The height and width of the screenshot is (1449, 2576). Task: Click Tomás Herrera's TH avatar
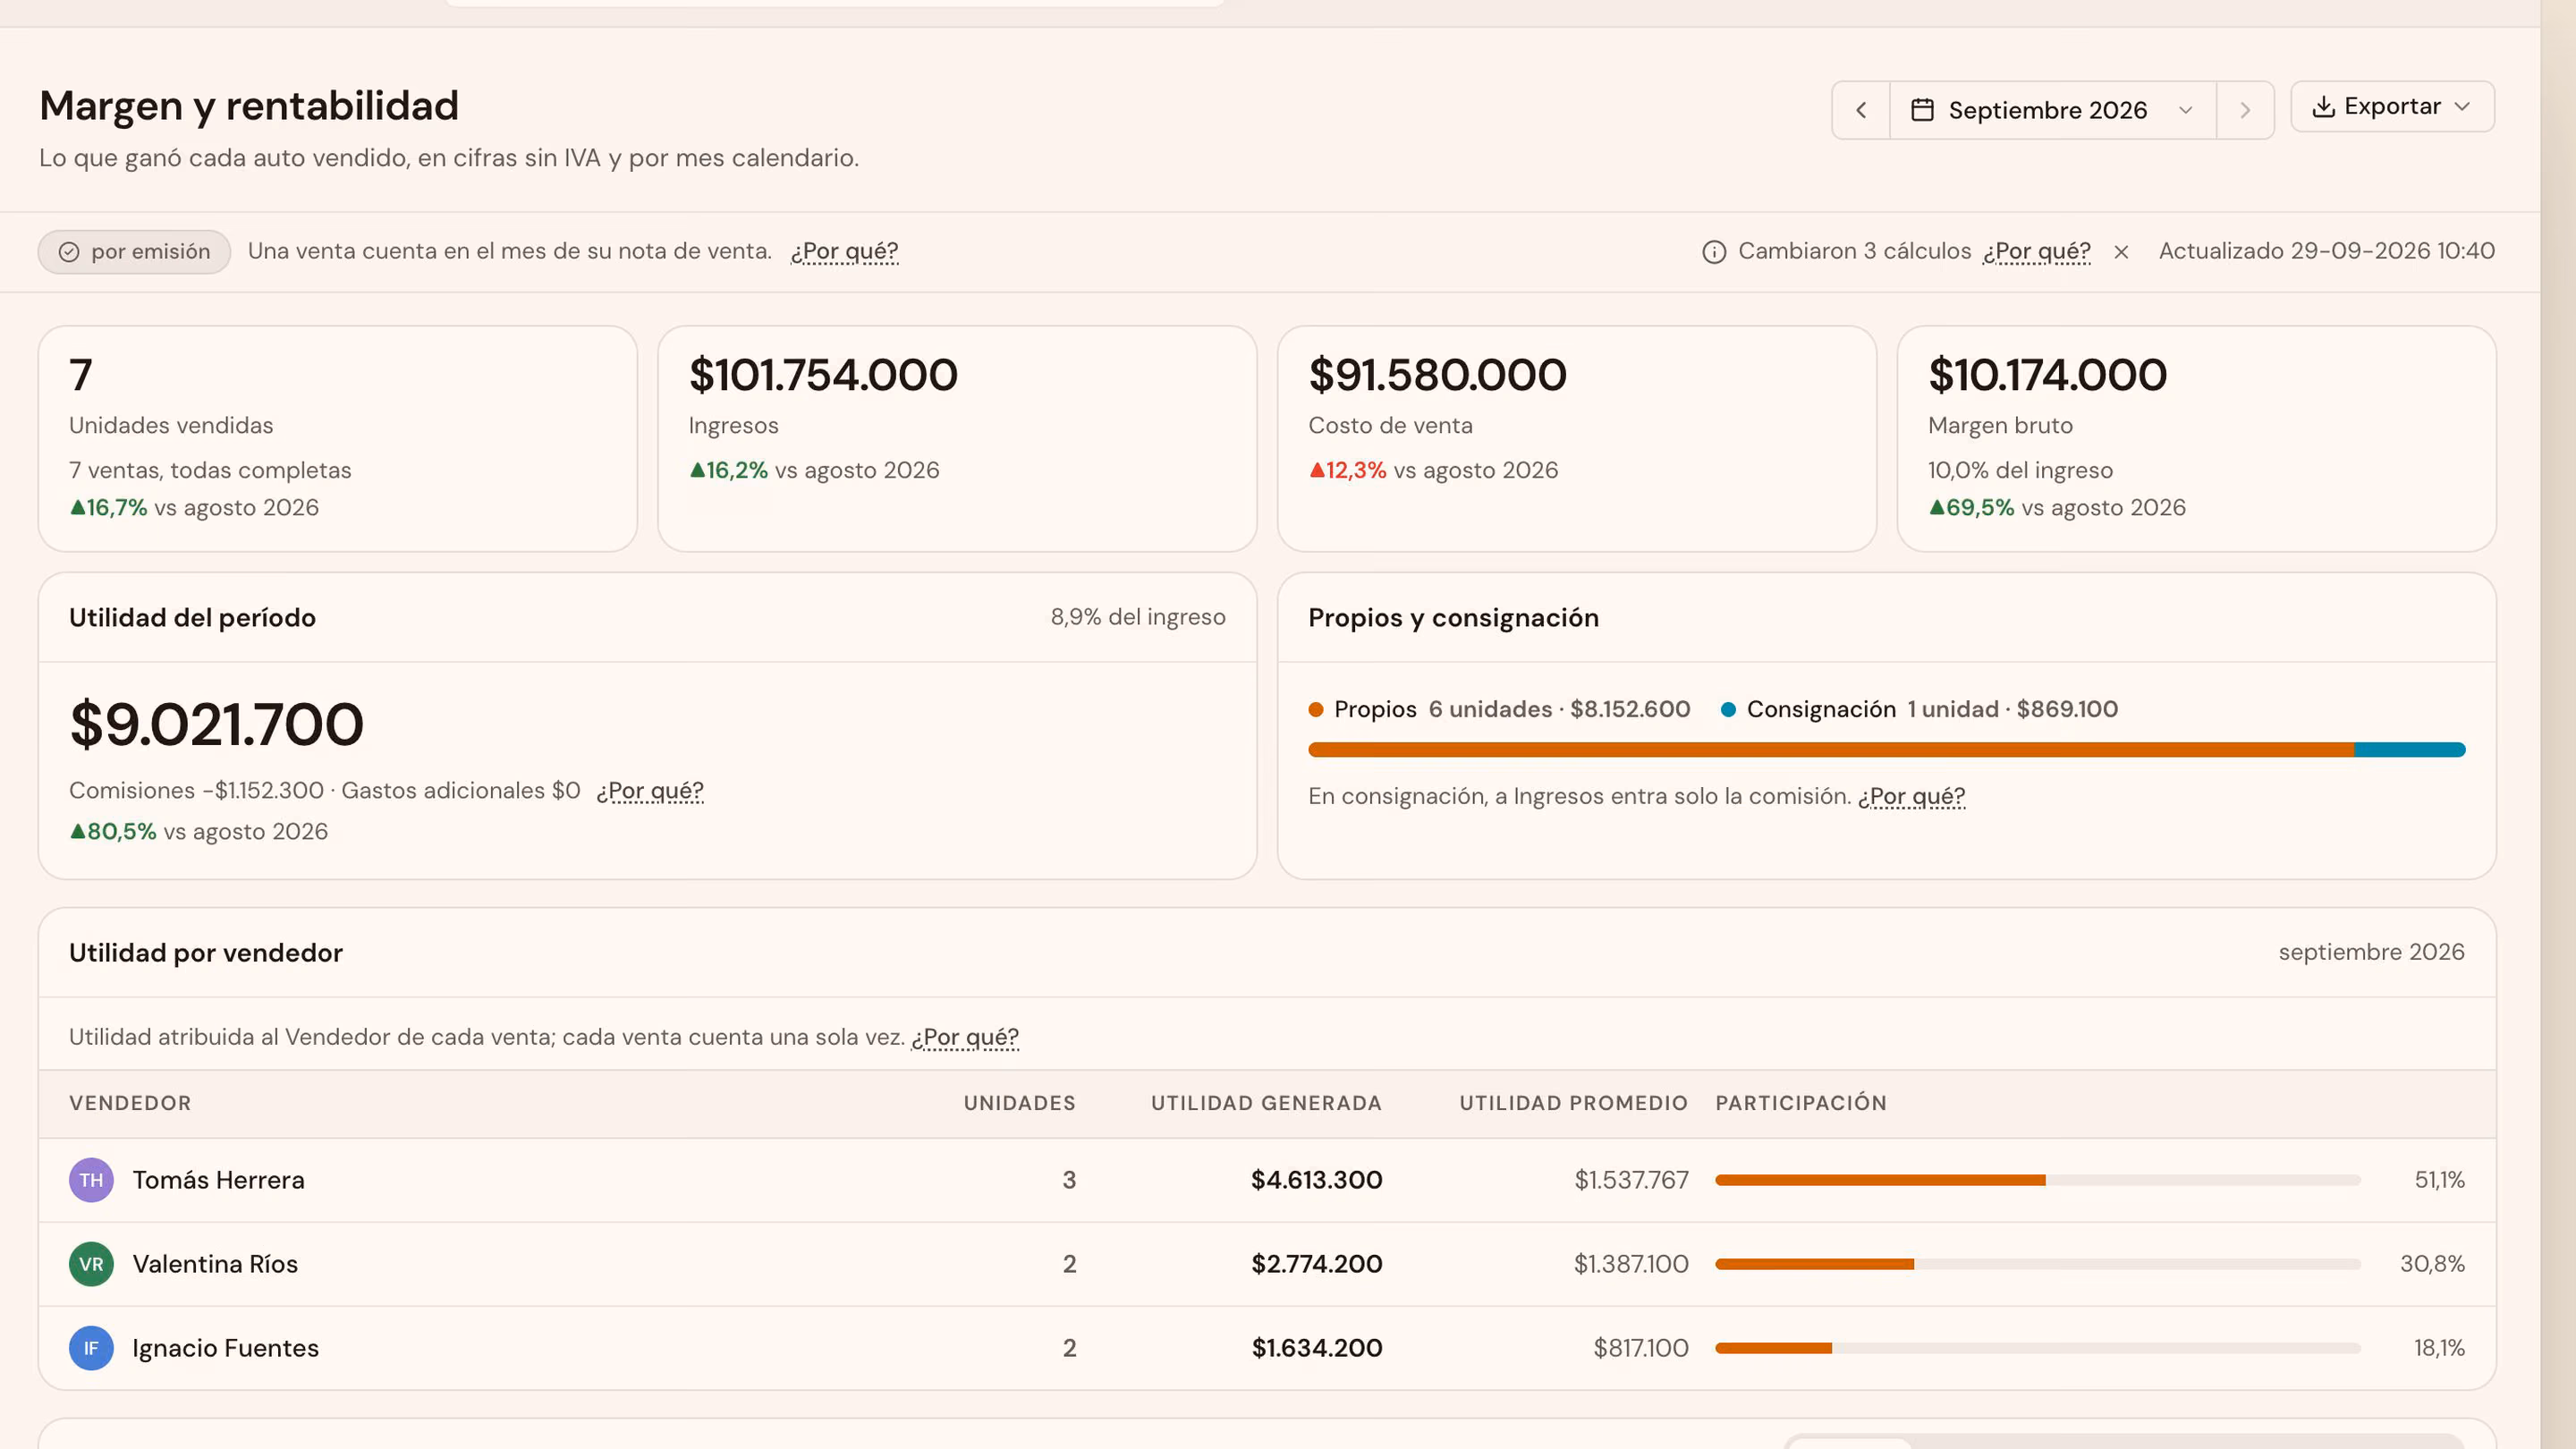91,1180
